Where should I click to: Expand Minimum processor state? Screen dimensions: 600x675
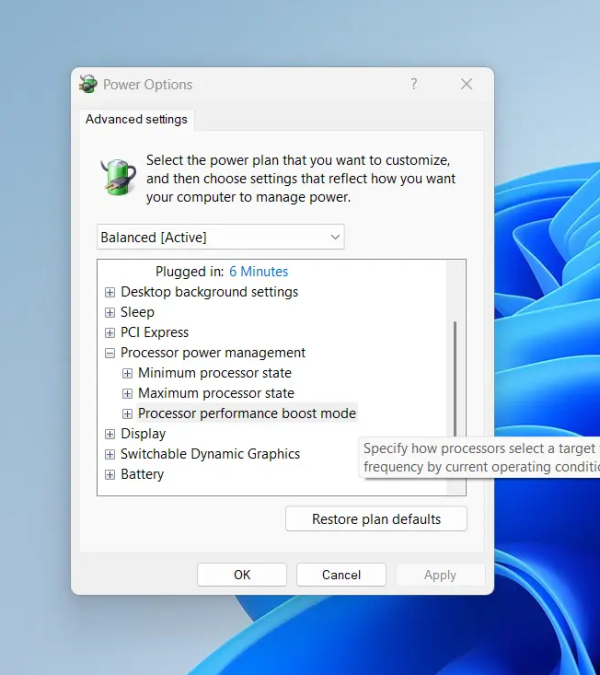pos(127,373)
